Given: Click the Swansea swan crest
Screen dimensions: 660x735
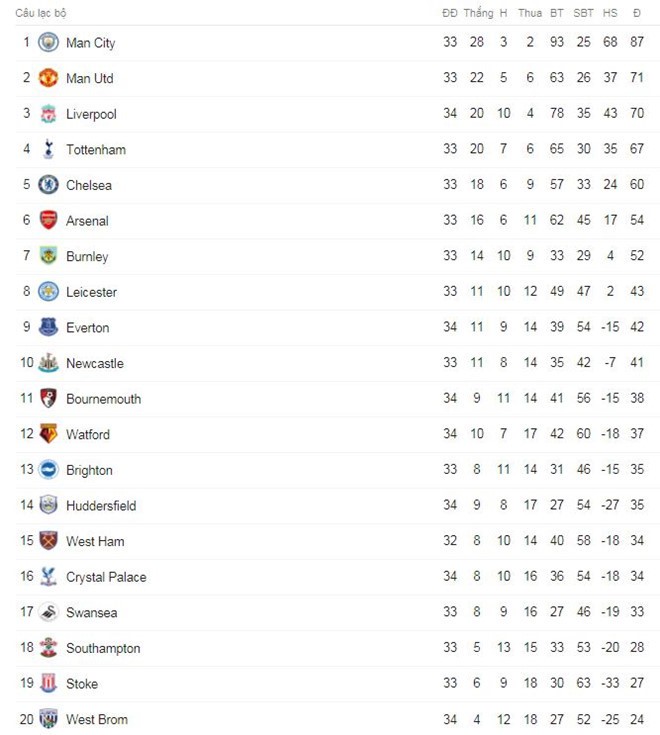Looking at the screenshot, I should coord(48,612).
